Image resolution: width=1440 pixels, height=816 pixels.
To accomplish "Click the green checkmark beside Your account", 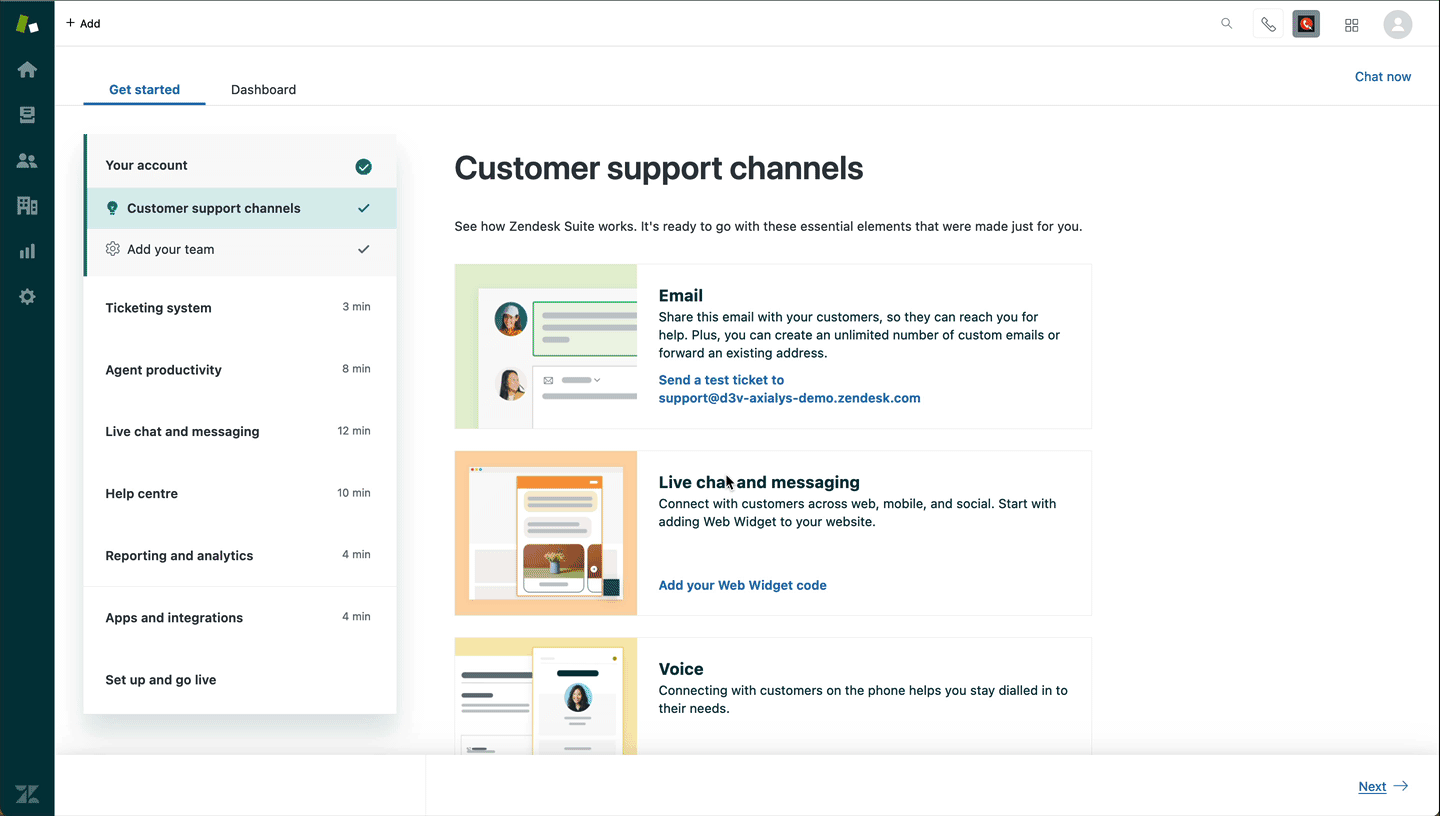I will (x=364, y=167).
